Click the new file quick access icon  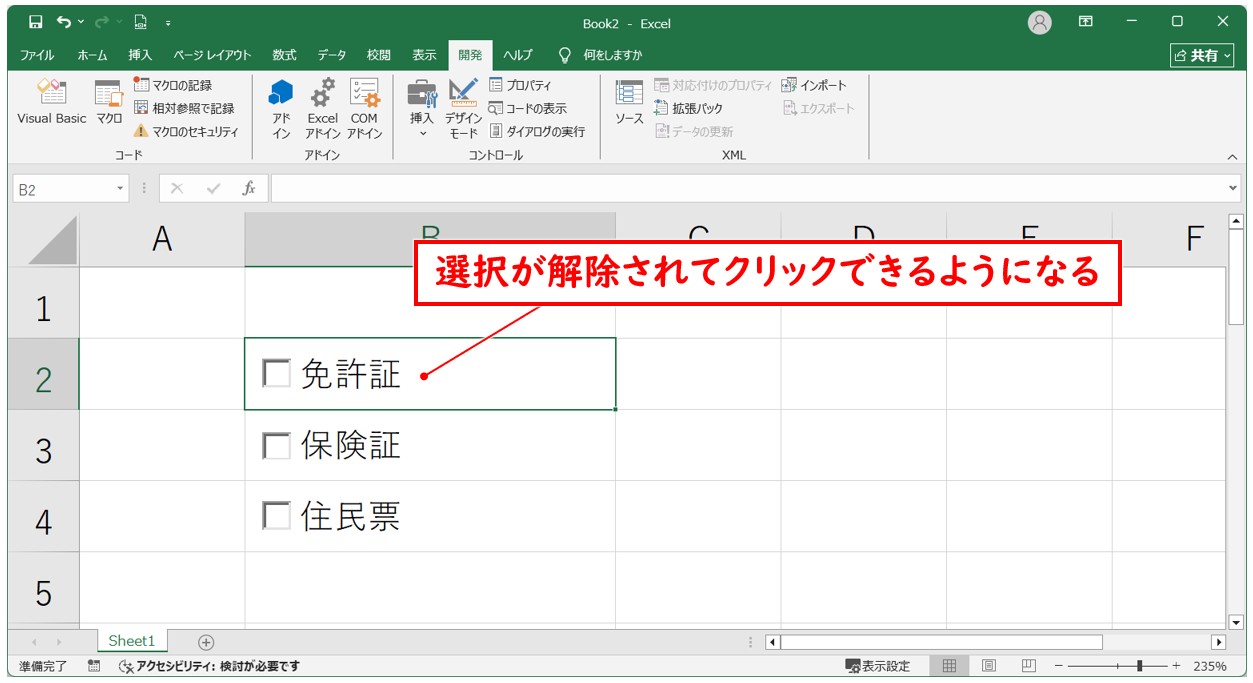point(140,22)
